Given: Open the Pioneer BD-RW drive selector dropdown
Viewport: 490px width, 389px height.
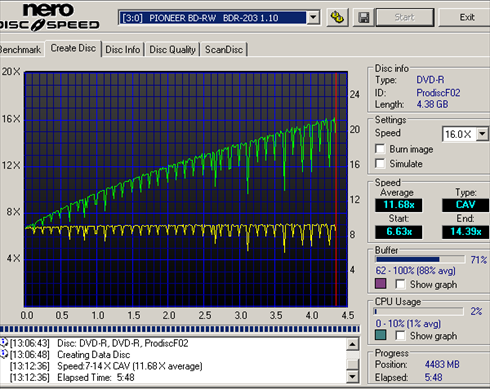Looking at the screenshot, I should tap(313, 17).
